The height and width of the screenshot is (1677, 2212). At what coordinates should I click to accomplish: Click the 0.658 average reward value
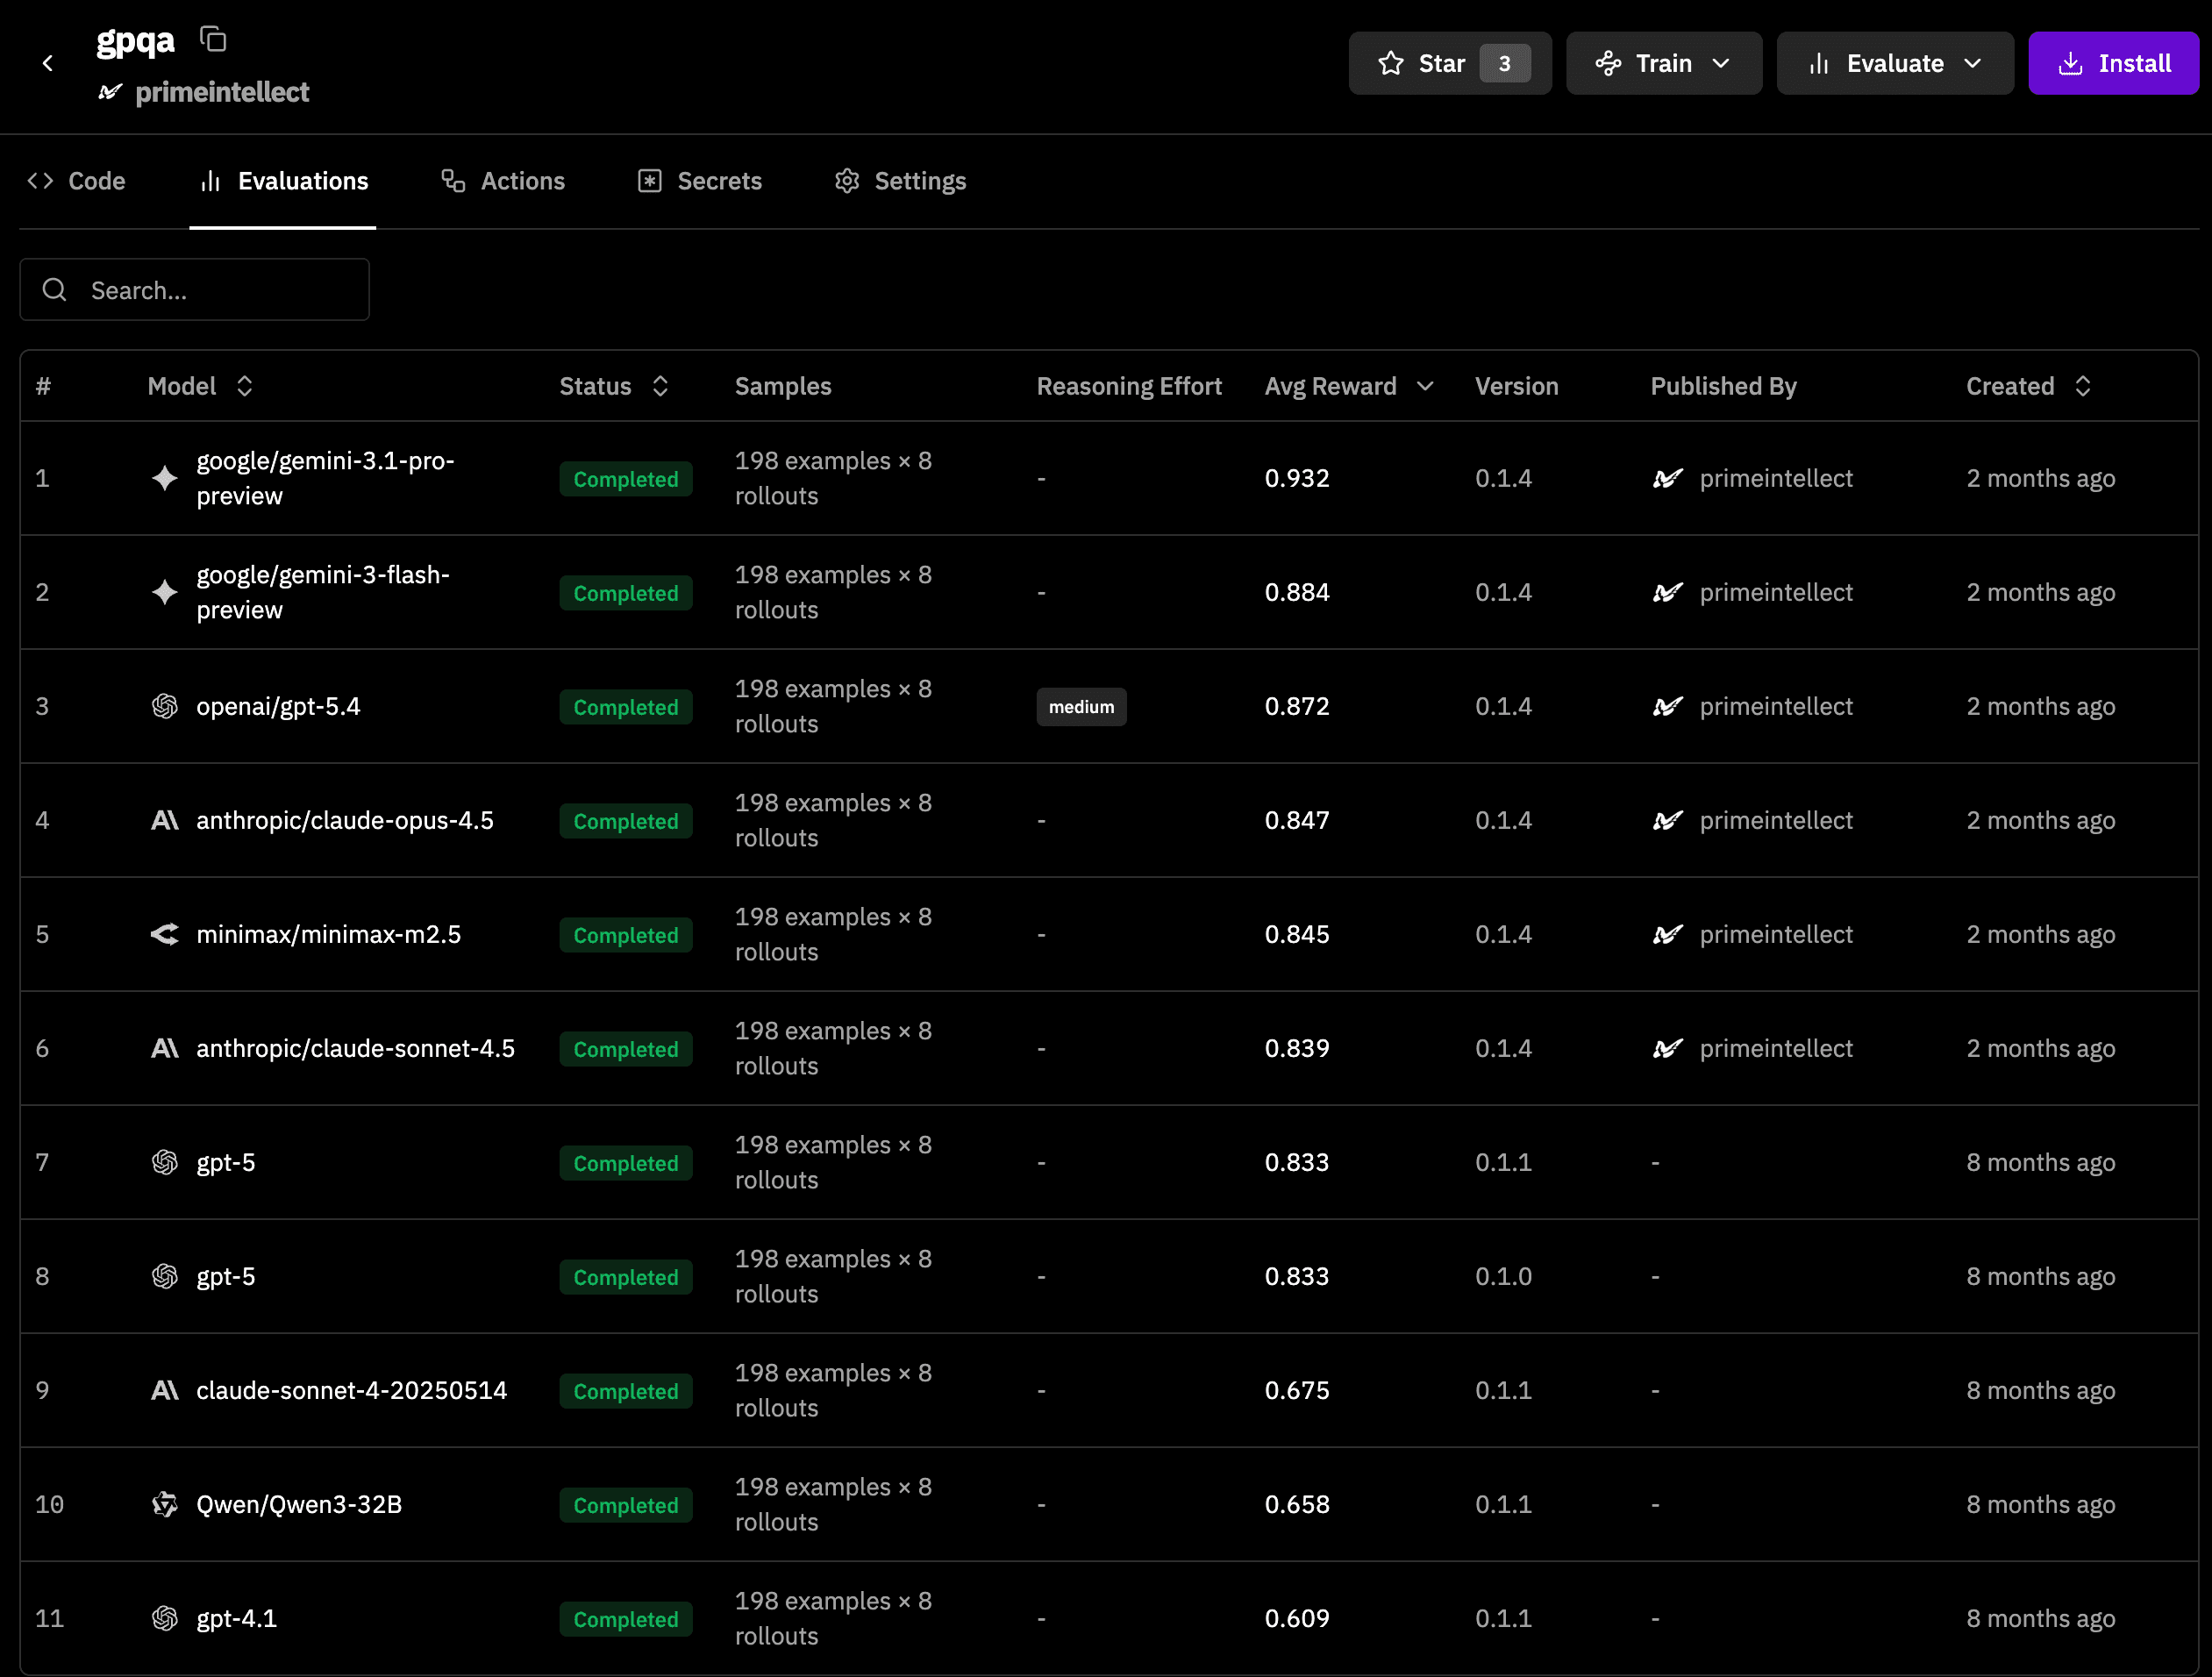(x=1297, y=1504)
